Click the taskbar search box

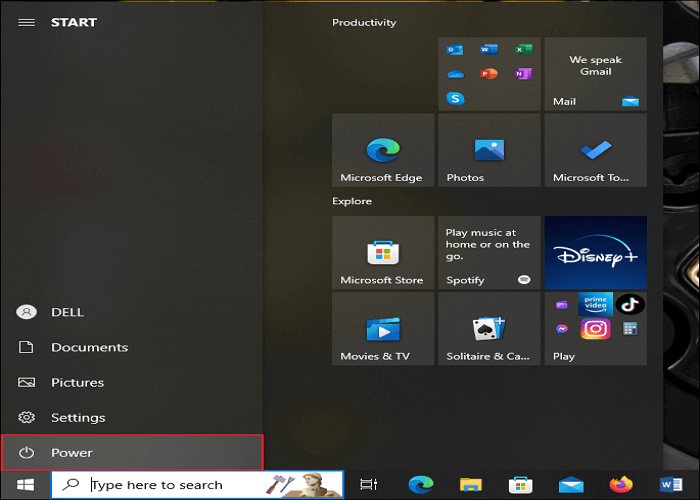(x=197, y=485)
